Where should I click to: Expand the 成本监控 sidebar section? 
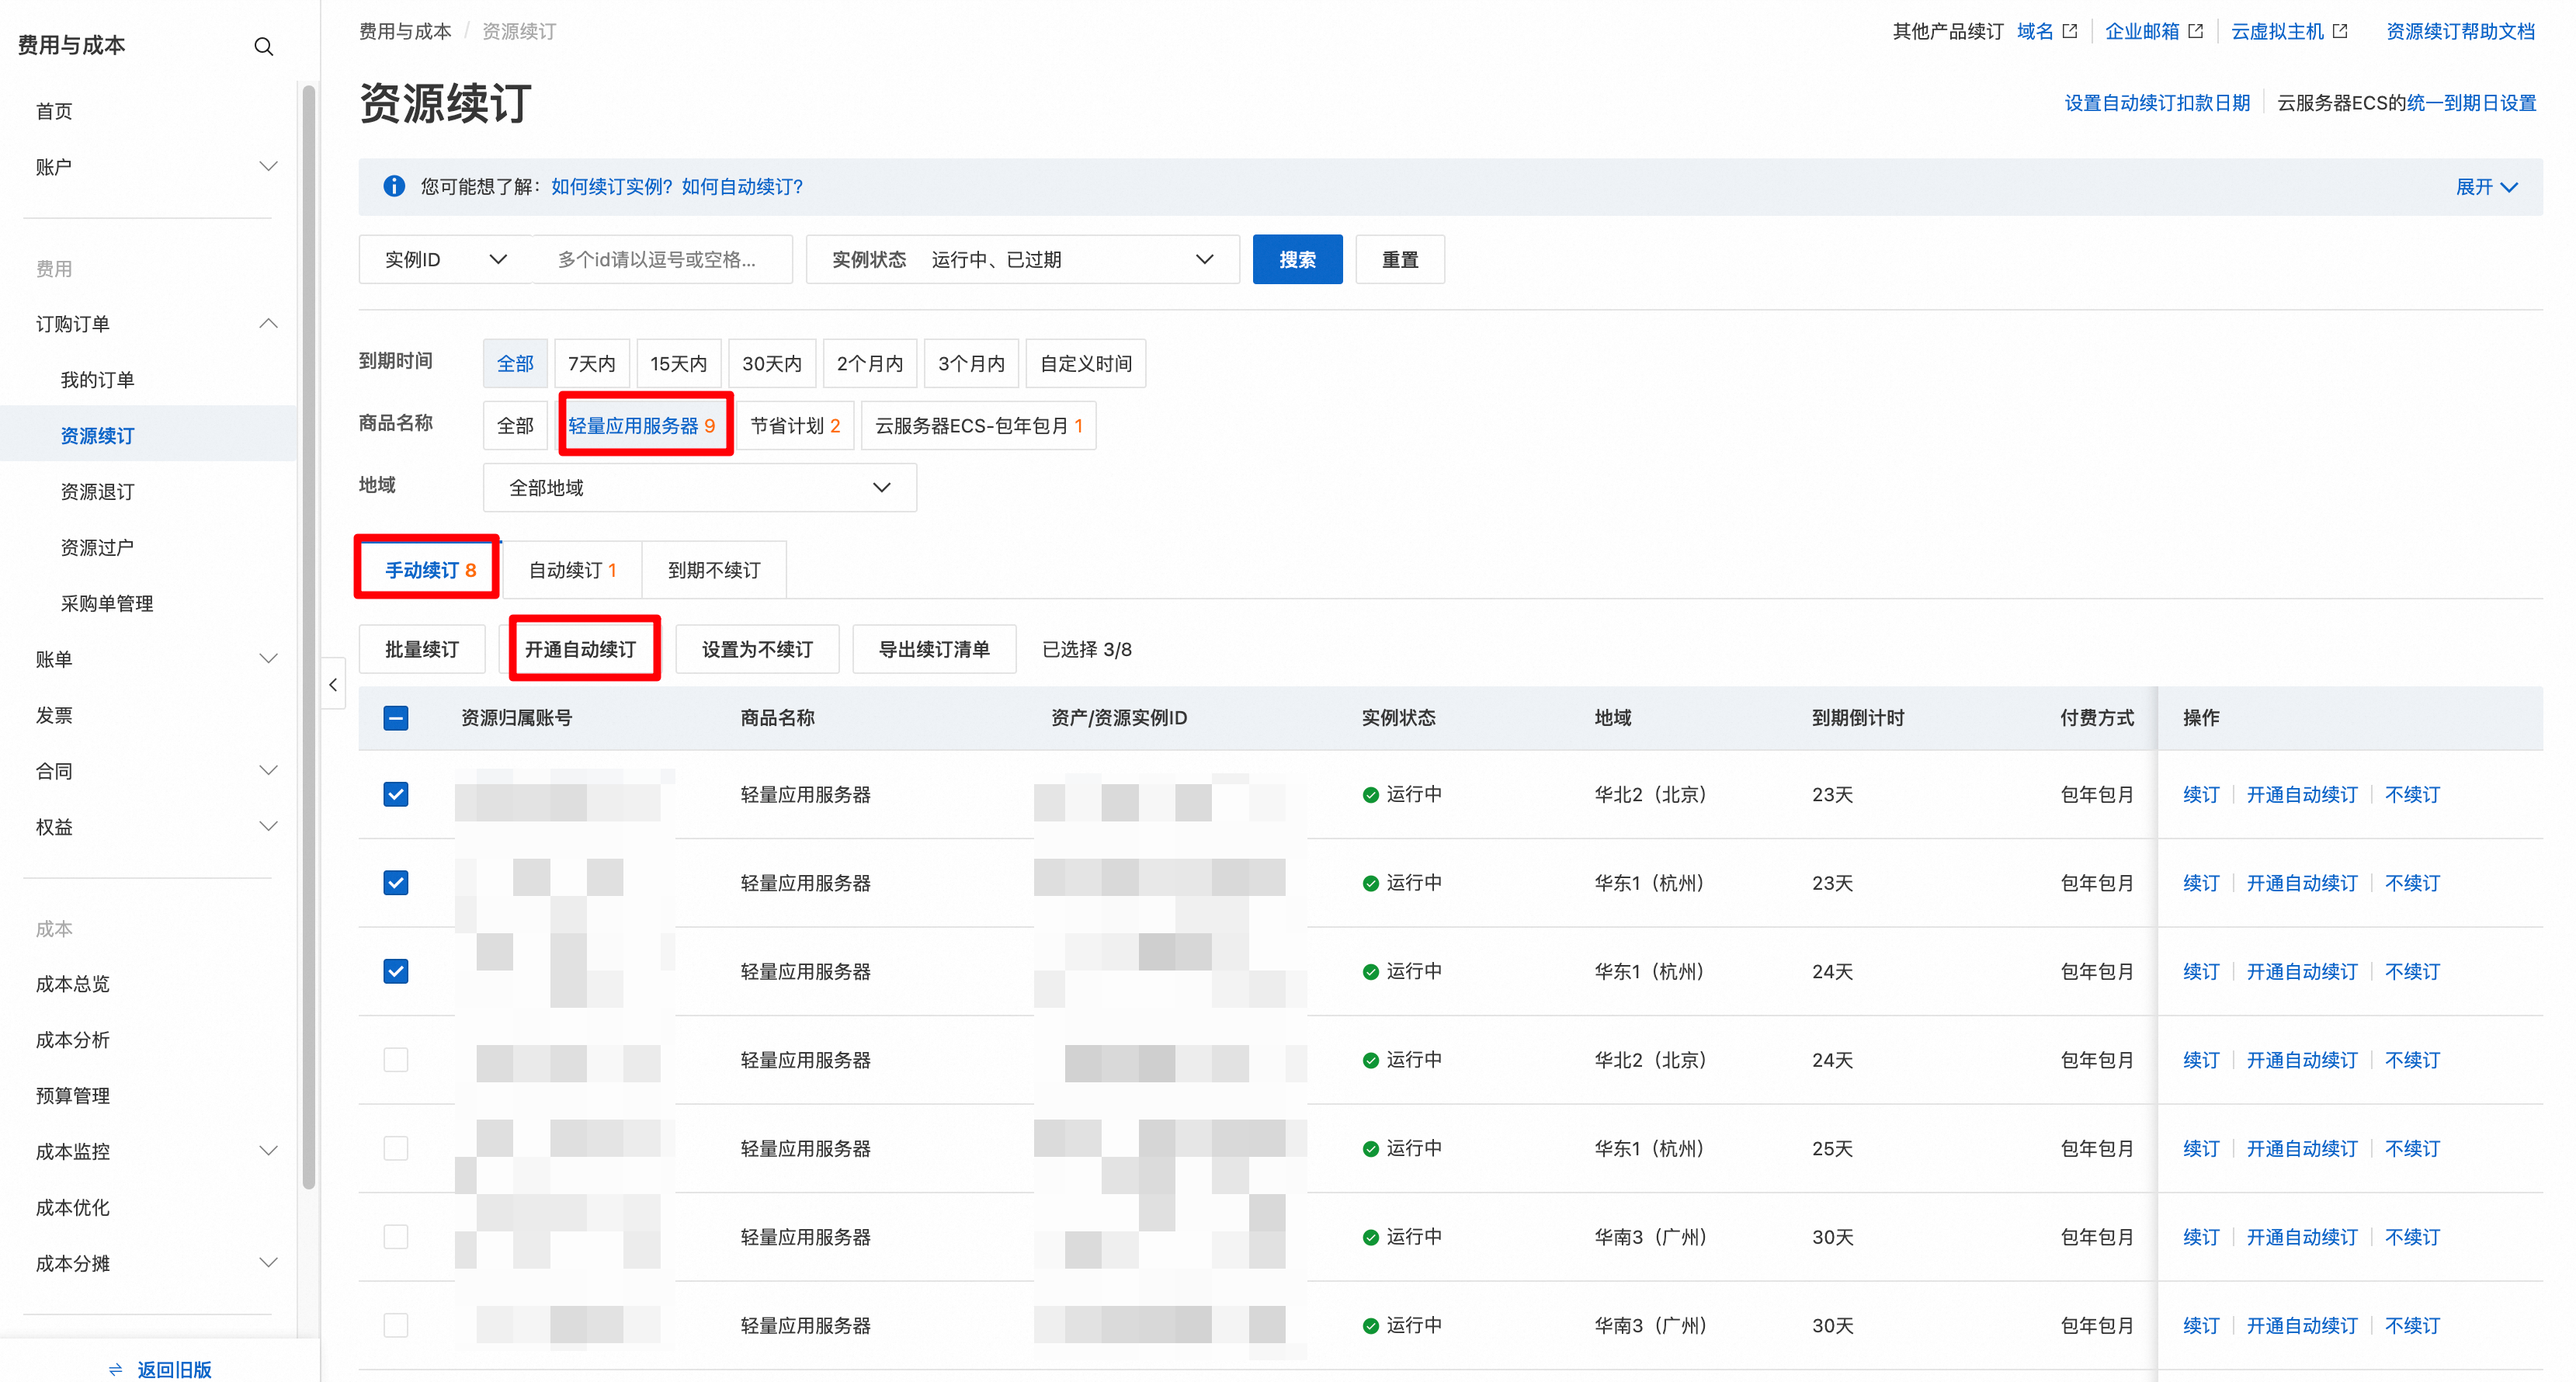pyautogui.click(x=268, y=1150)
